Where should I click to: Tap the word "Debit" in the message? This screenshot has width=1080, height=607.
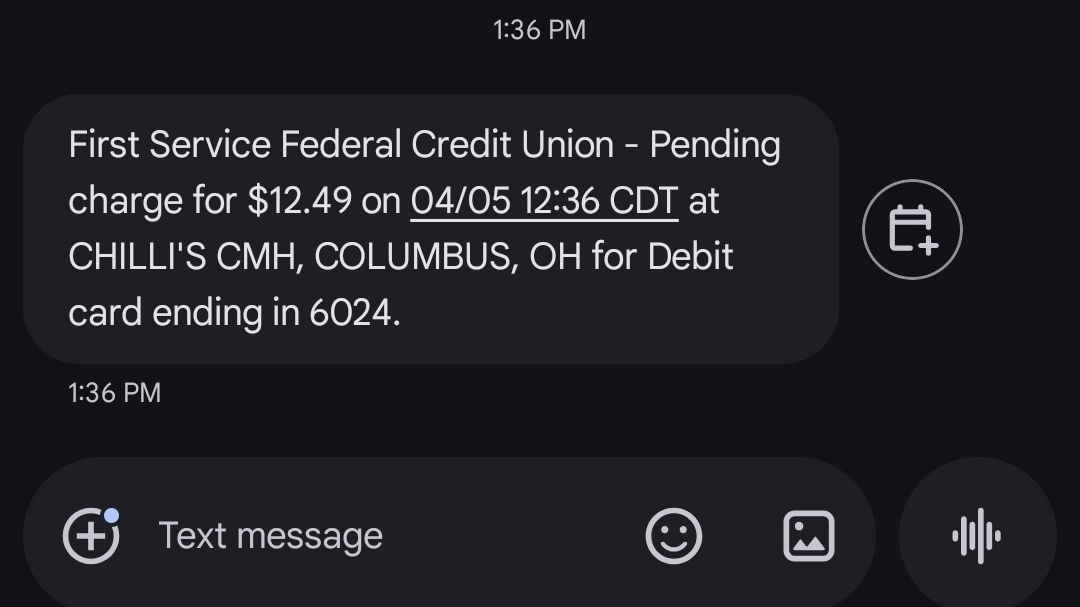(690, 257)
